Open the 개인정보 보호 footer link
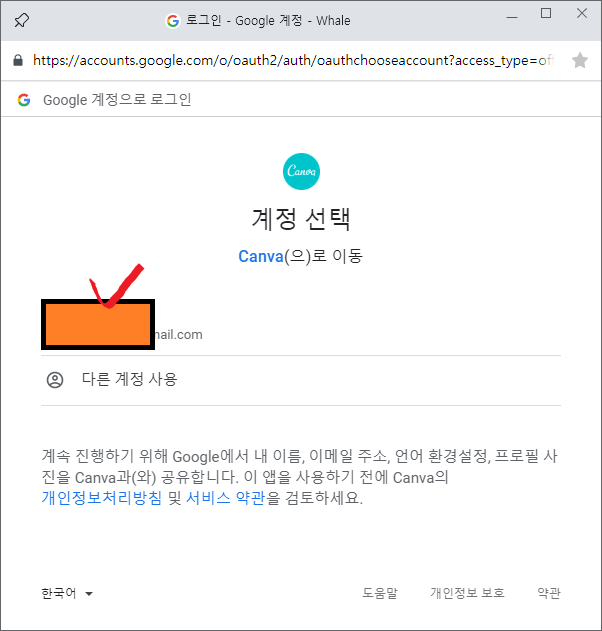 click(x=467, y=593)
